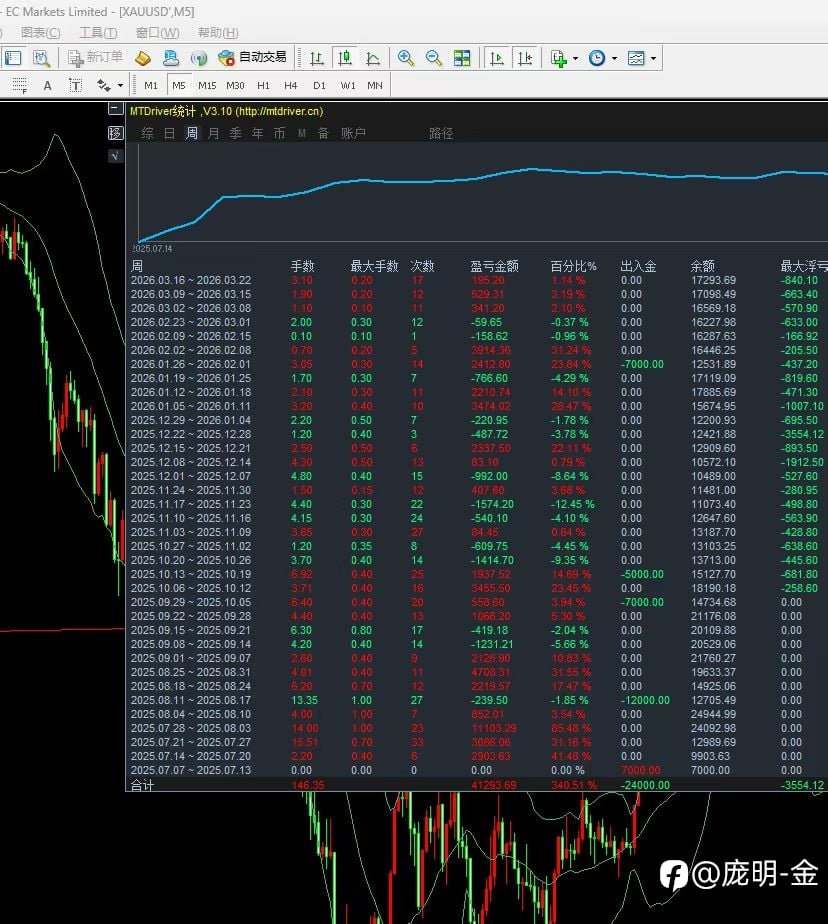
Task: Toggle chart auto scroll icon
Action: click(497, 58)
